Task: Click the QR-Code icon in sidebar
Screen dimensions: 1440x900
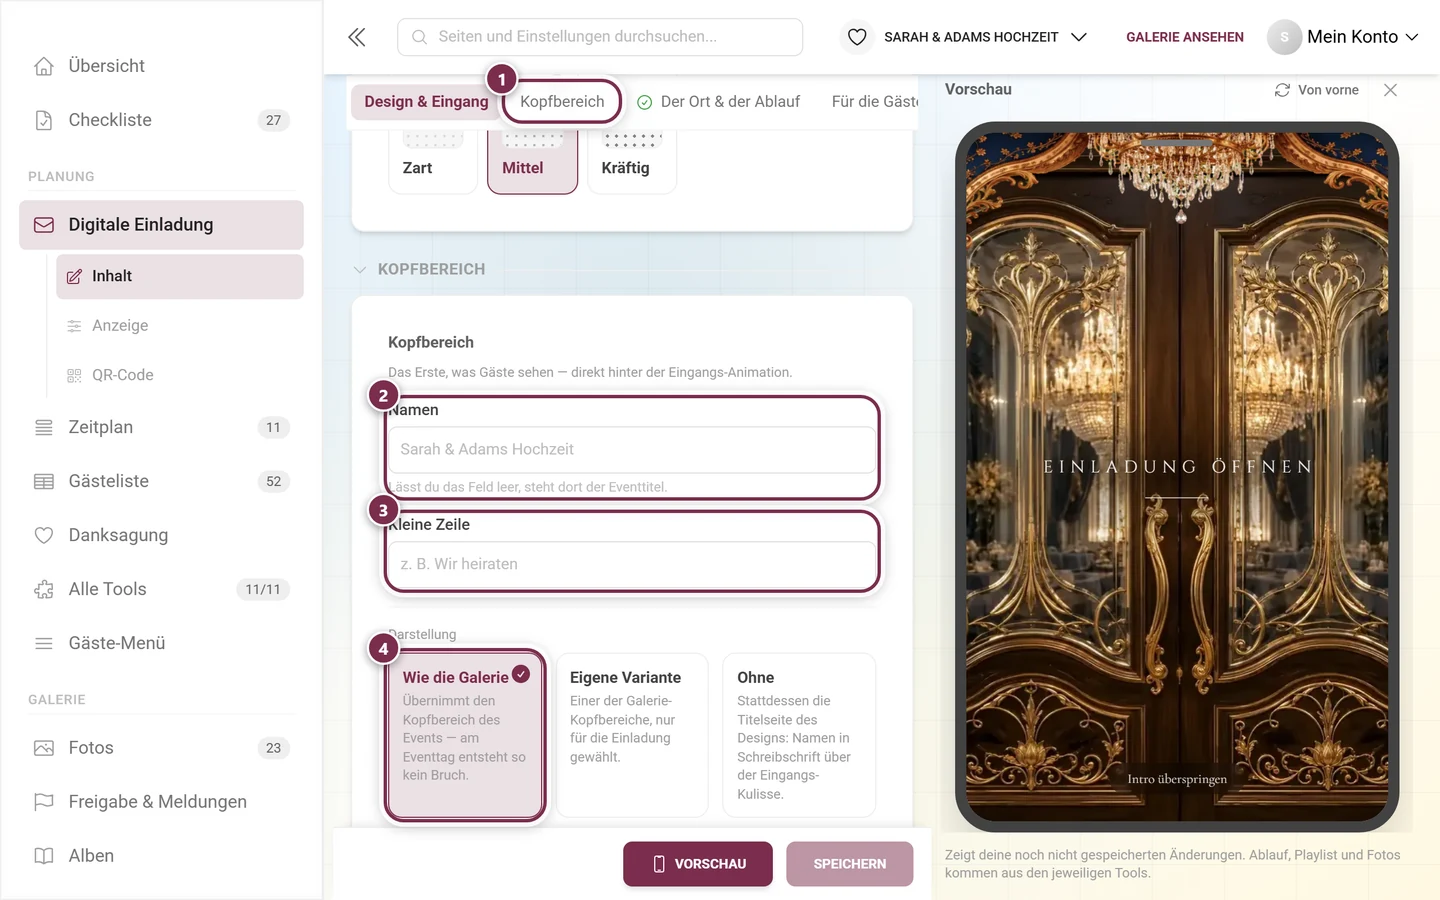Action: [x=74, y=375]
